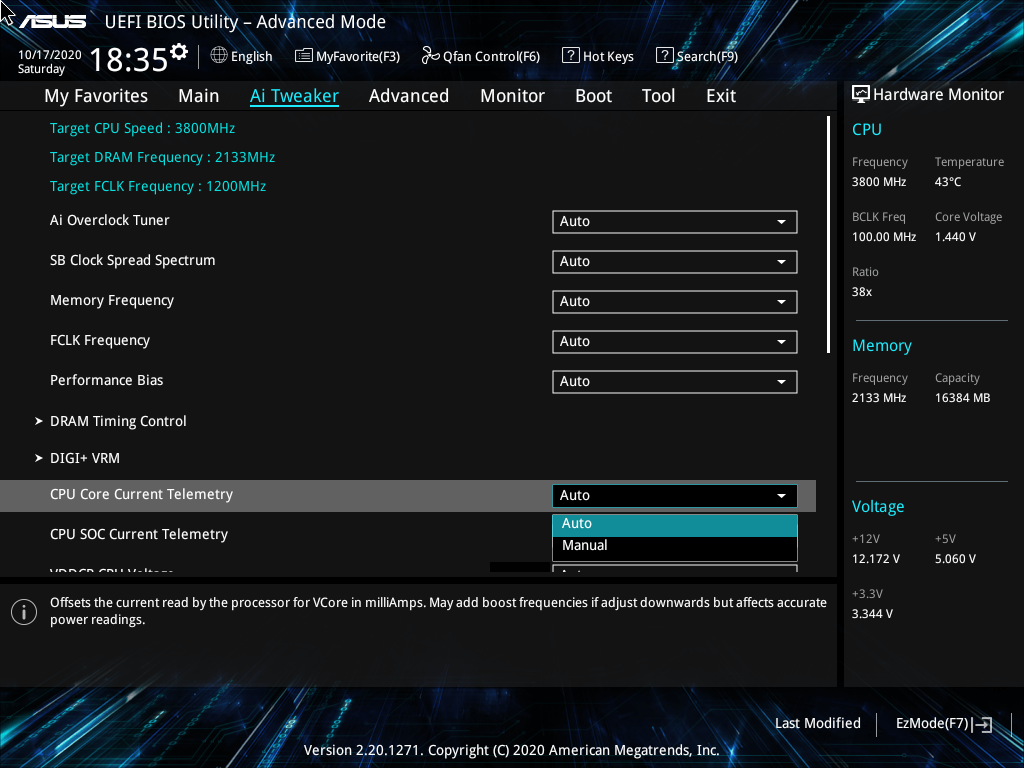This screenshot has height=768, width=1024.
Task: Collapse the CPU Core Current Telemetry dropdown
Action: point(675,496)
